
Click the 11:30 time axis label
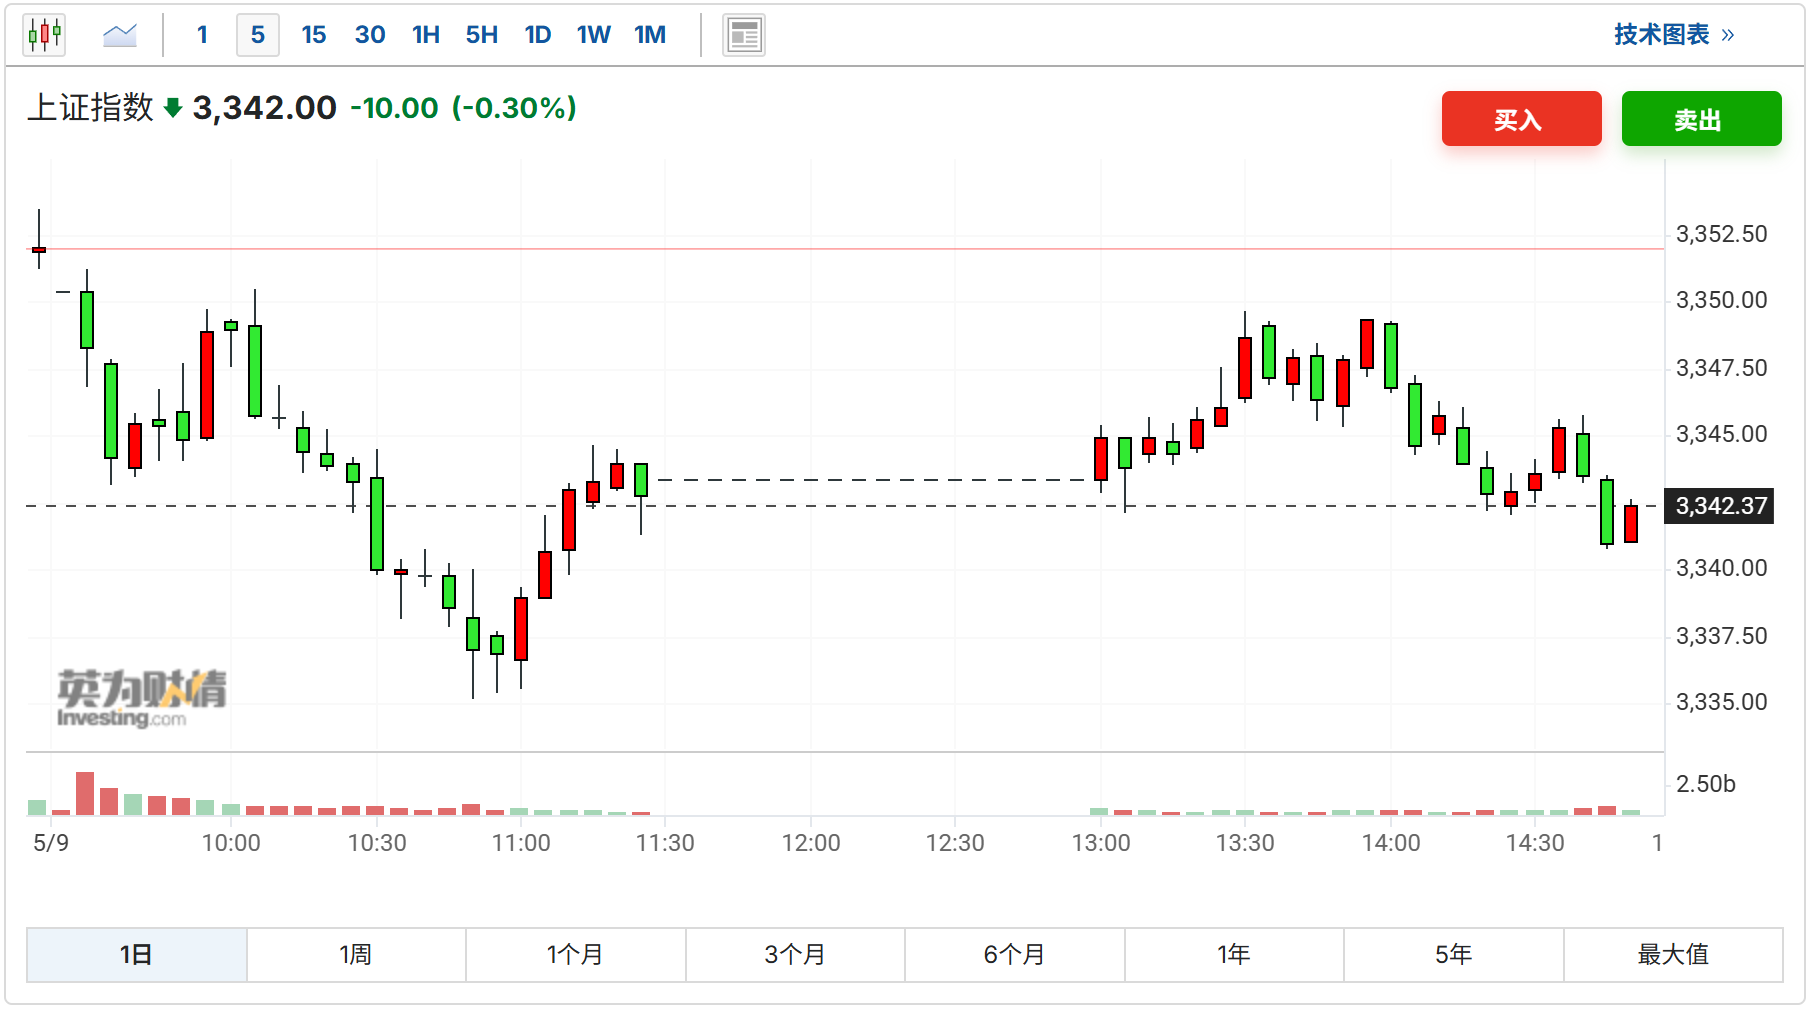665,843
